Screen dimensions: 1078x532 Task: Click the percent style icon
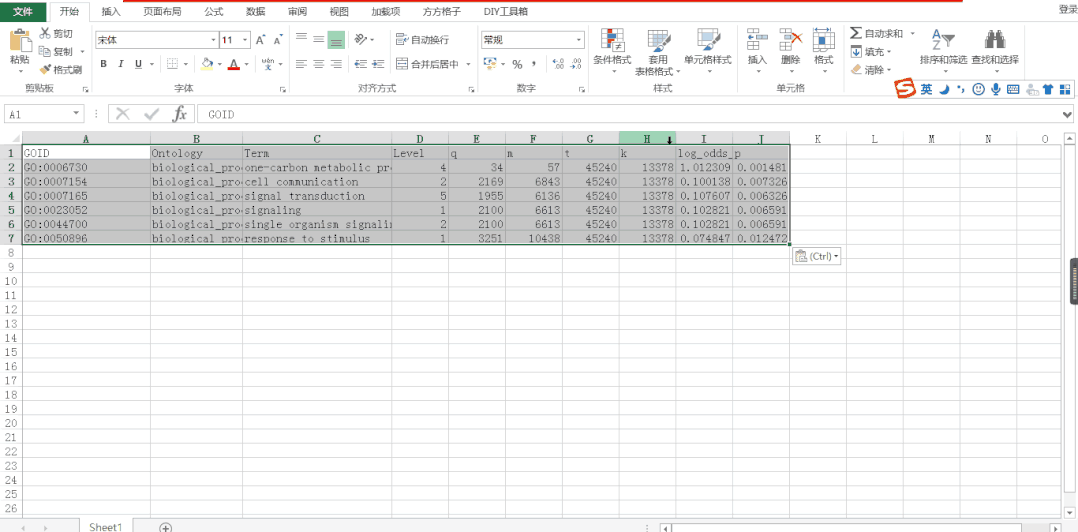click(517, 64)
